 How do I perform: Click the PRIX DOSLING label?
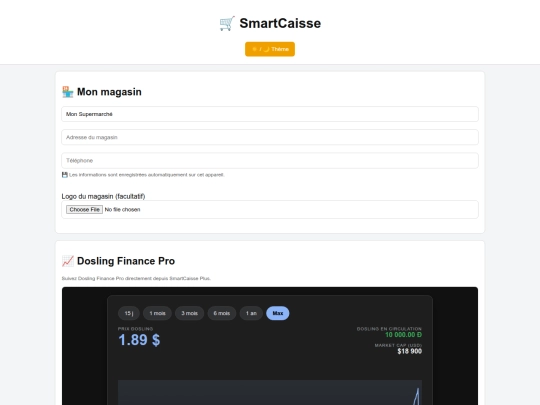[x=135, y=329]
